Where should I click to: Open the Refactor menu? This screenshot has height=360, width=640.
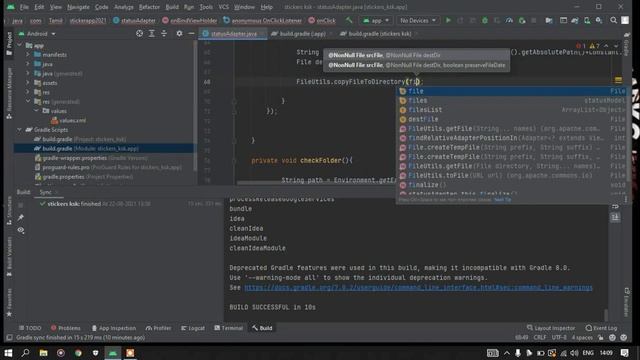point(149,7)
